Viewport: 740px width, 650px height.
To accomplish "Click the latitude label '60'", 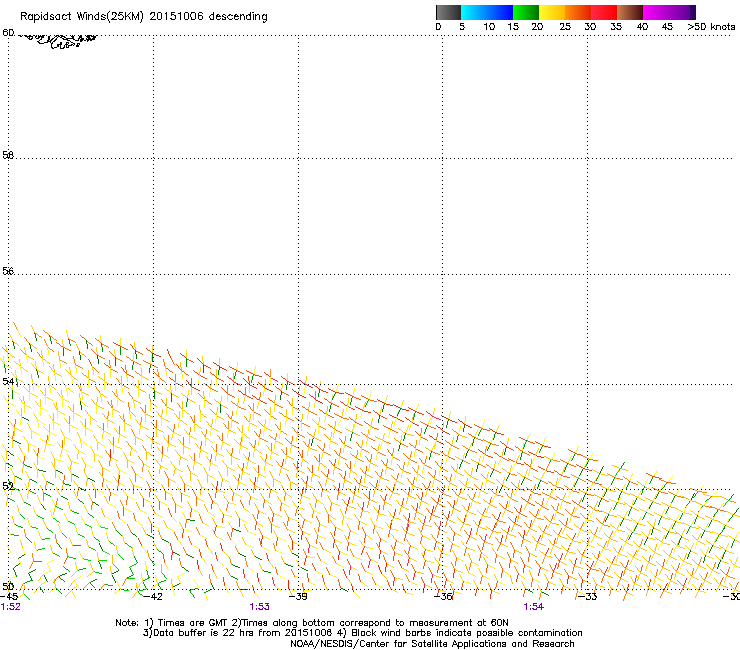I will [8, 33].
